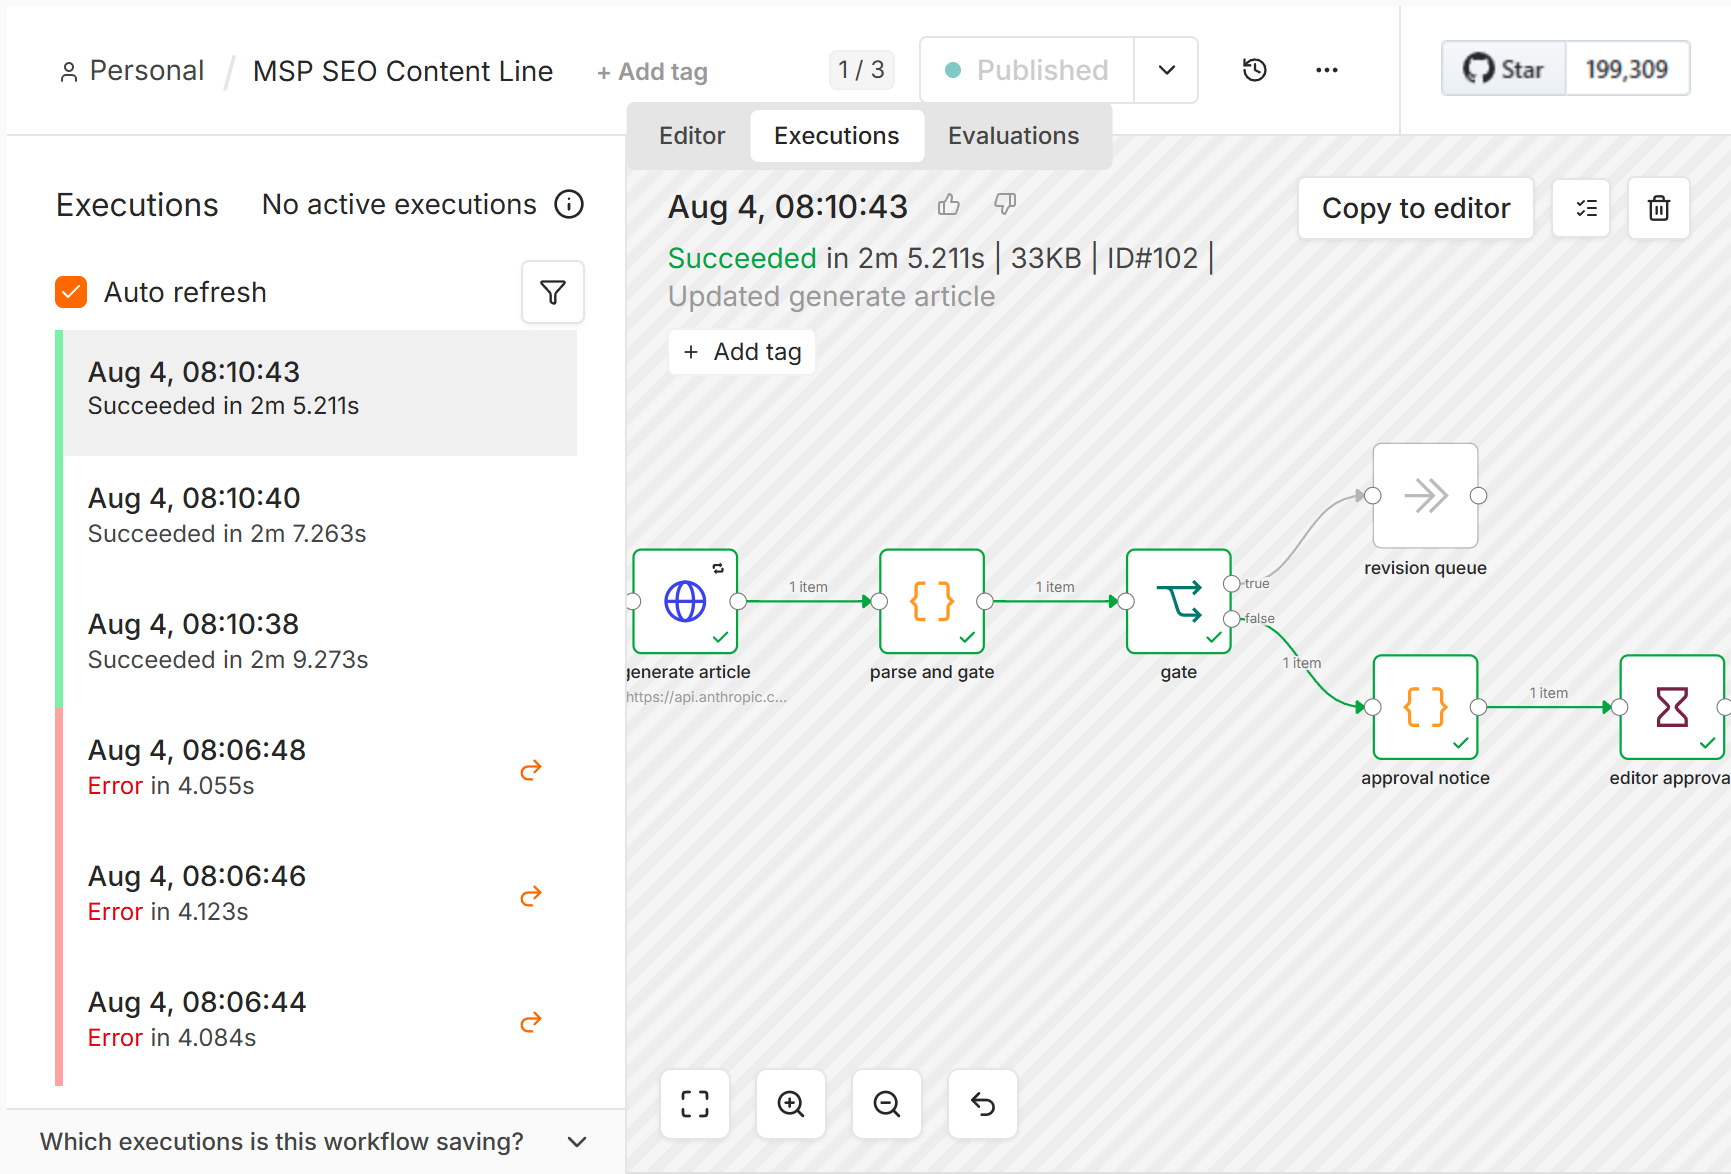Expand 'Which executions is this workflow saving?'
Viewport: 1731px width, 1174px height.
coord(314,1142)
